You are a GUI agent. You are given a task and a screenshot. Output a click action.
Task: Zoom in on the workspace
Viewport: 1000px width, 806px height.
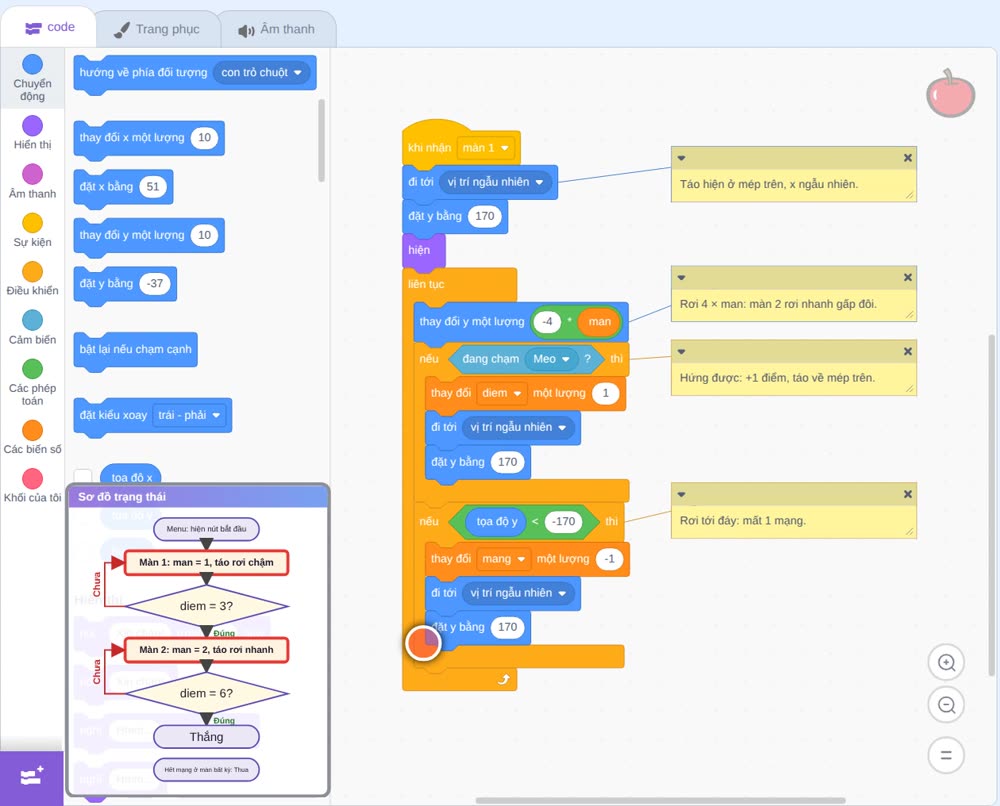point(946,663)
